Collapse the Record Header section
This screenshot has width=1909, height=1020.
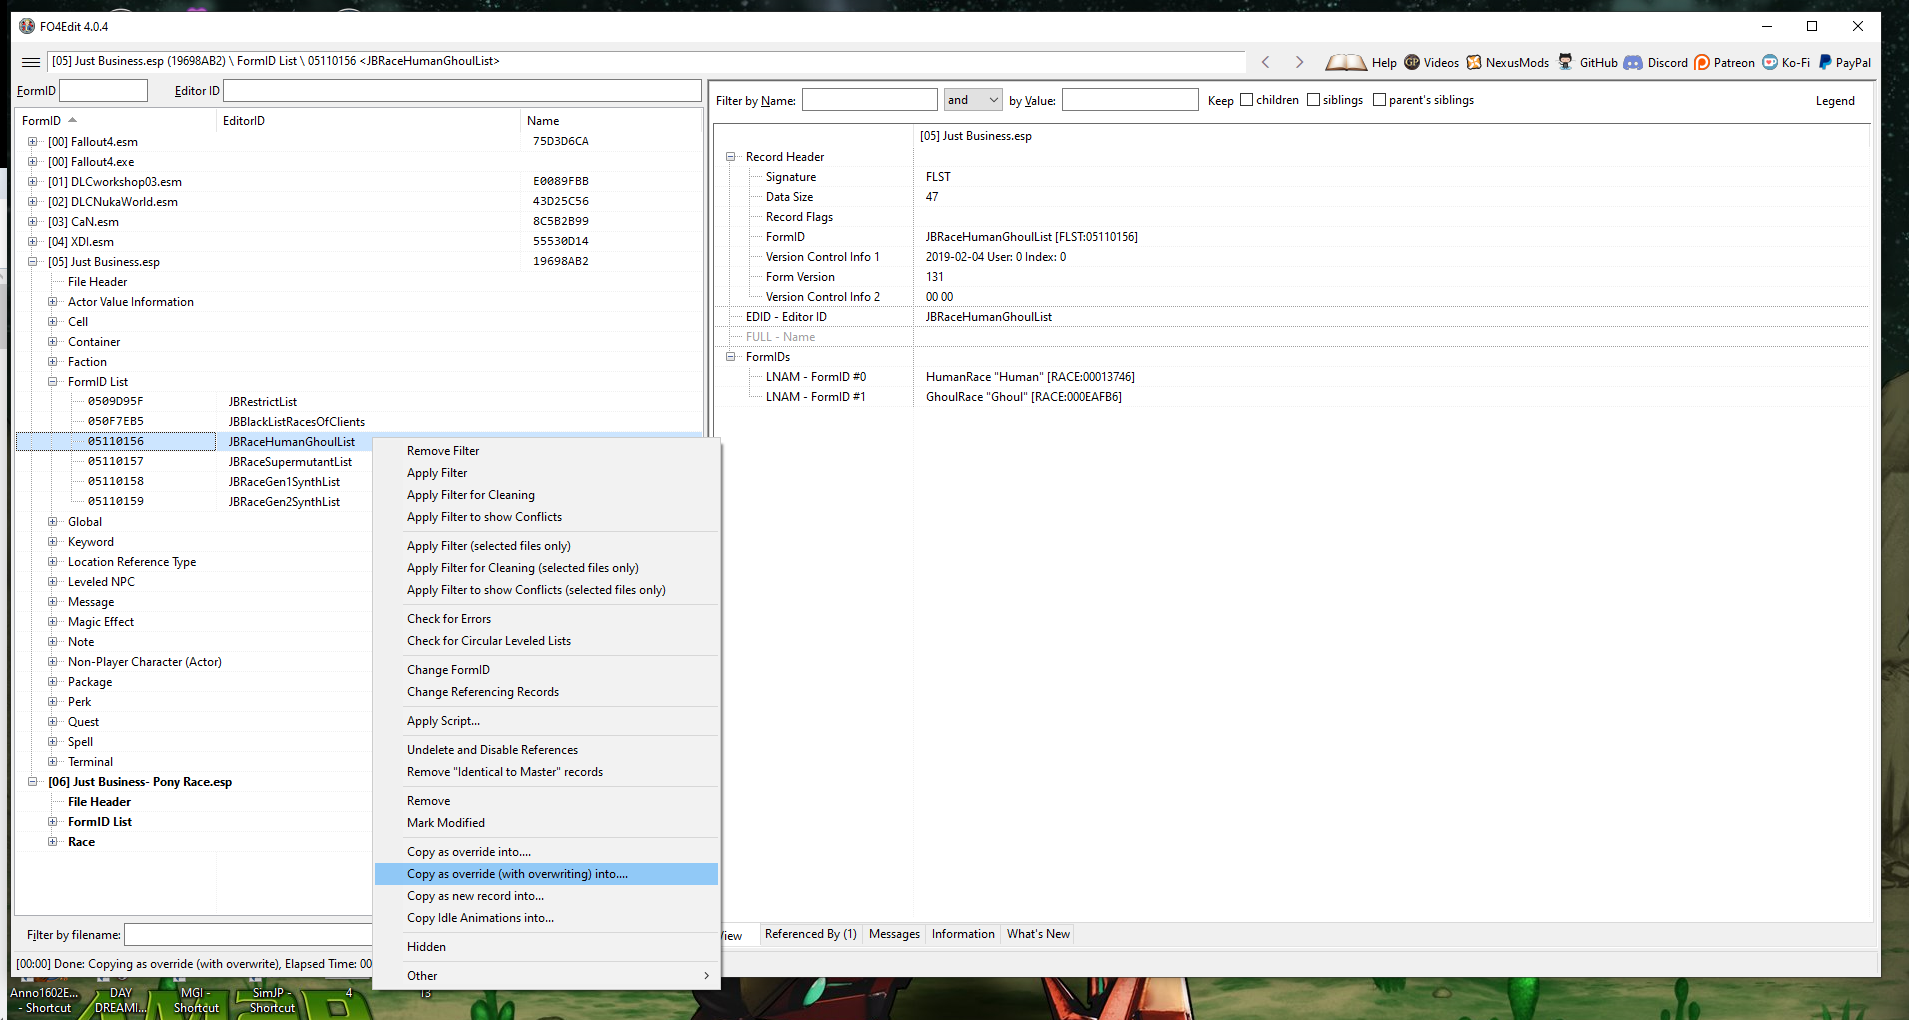pos(731,157)
